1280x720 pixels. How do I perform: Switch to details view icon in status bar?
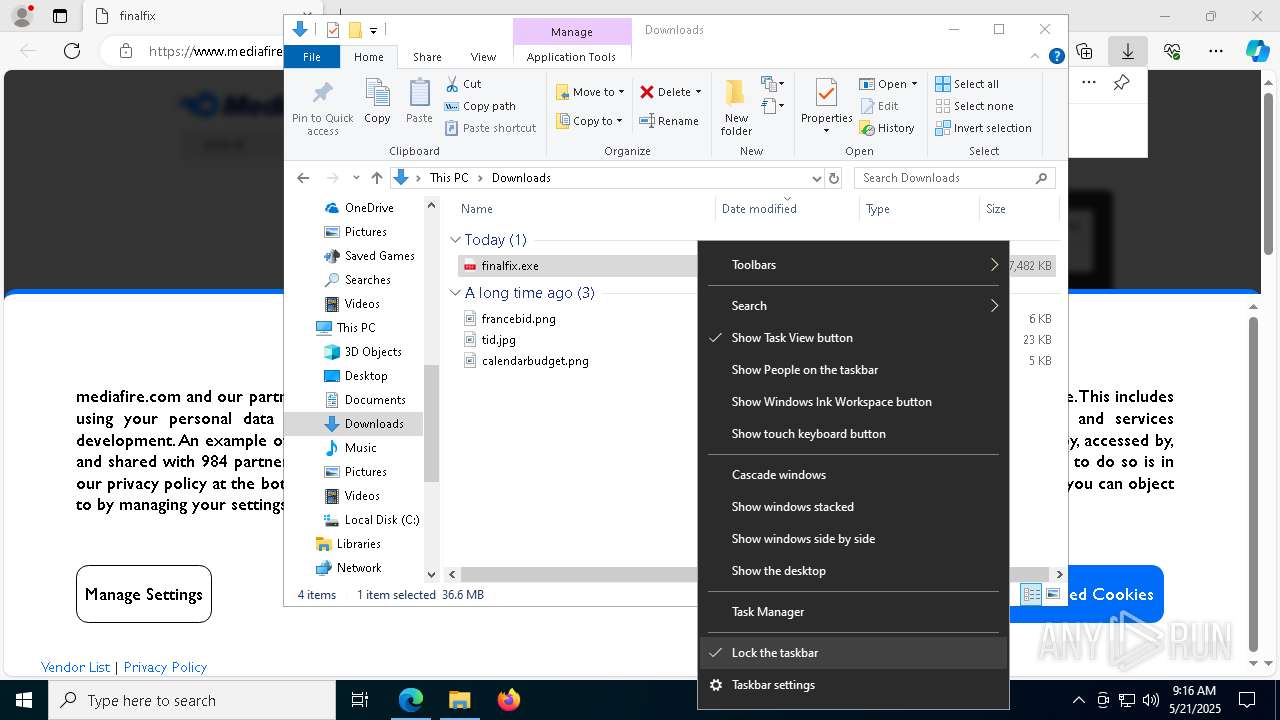[1031, 594]
